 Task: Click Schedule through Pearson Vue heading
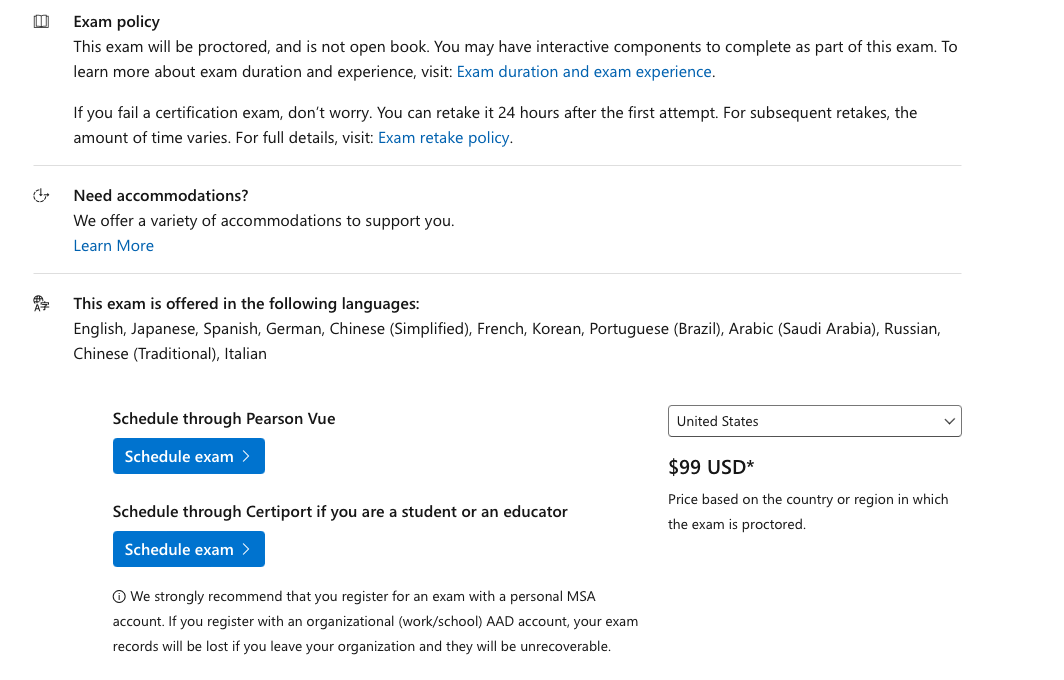tap(224, 419)
